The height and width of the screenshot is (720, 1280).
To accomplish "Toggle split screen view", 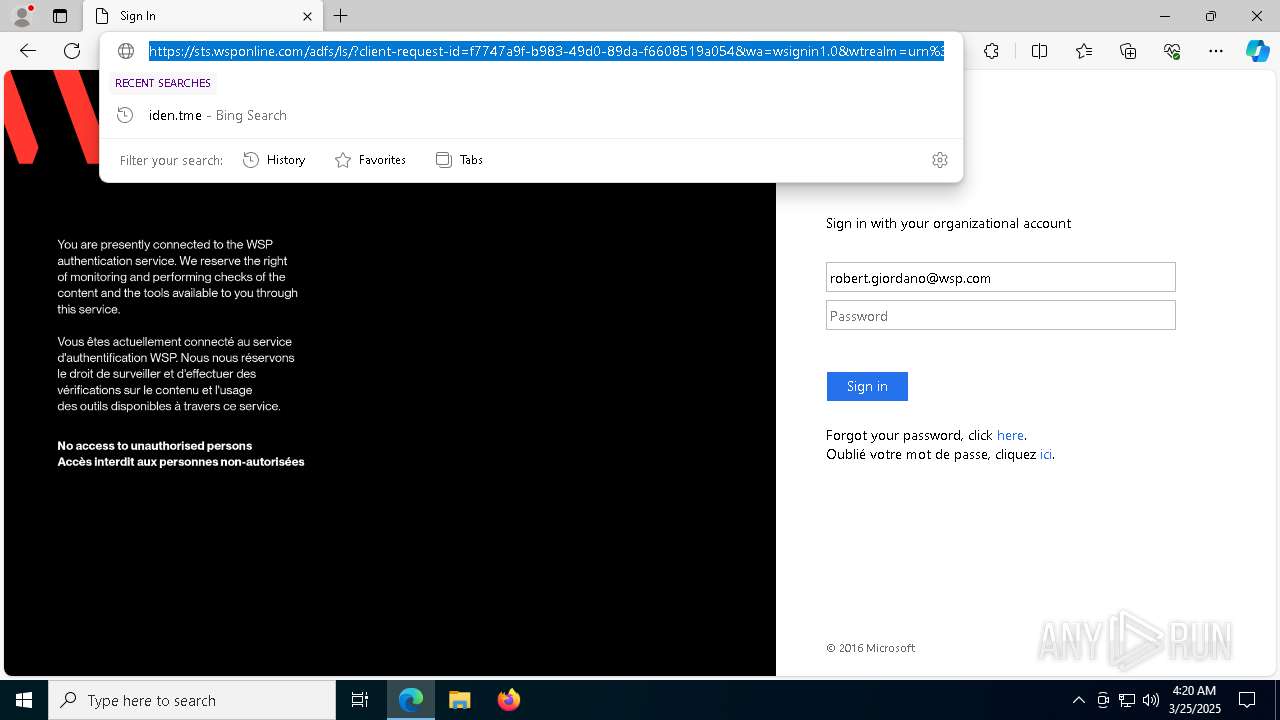I will click(1039, 51).
